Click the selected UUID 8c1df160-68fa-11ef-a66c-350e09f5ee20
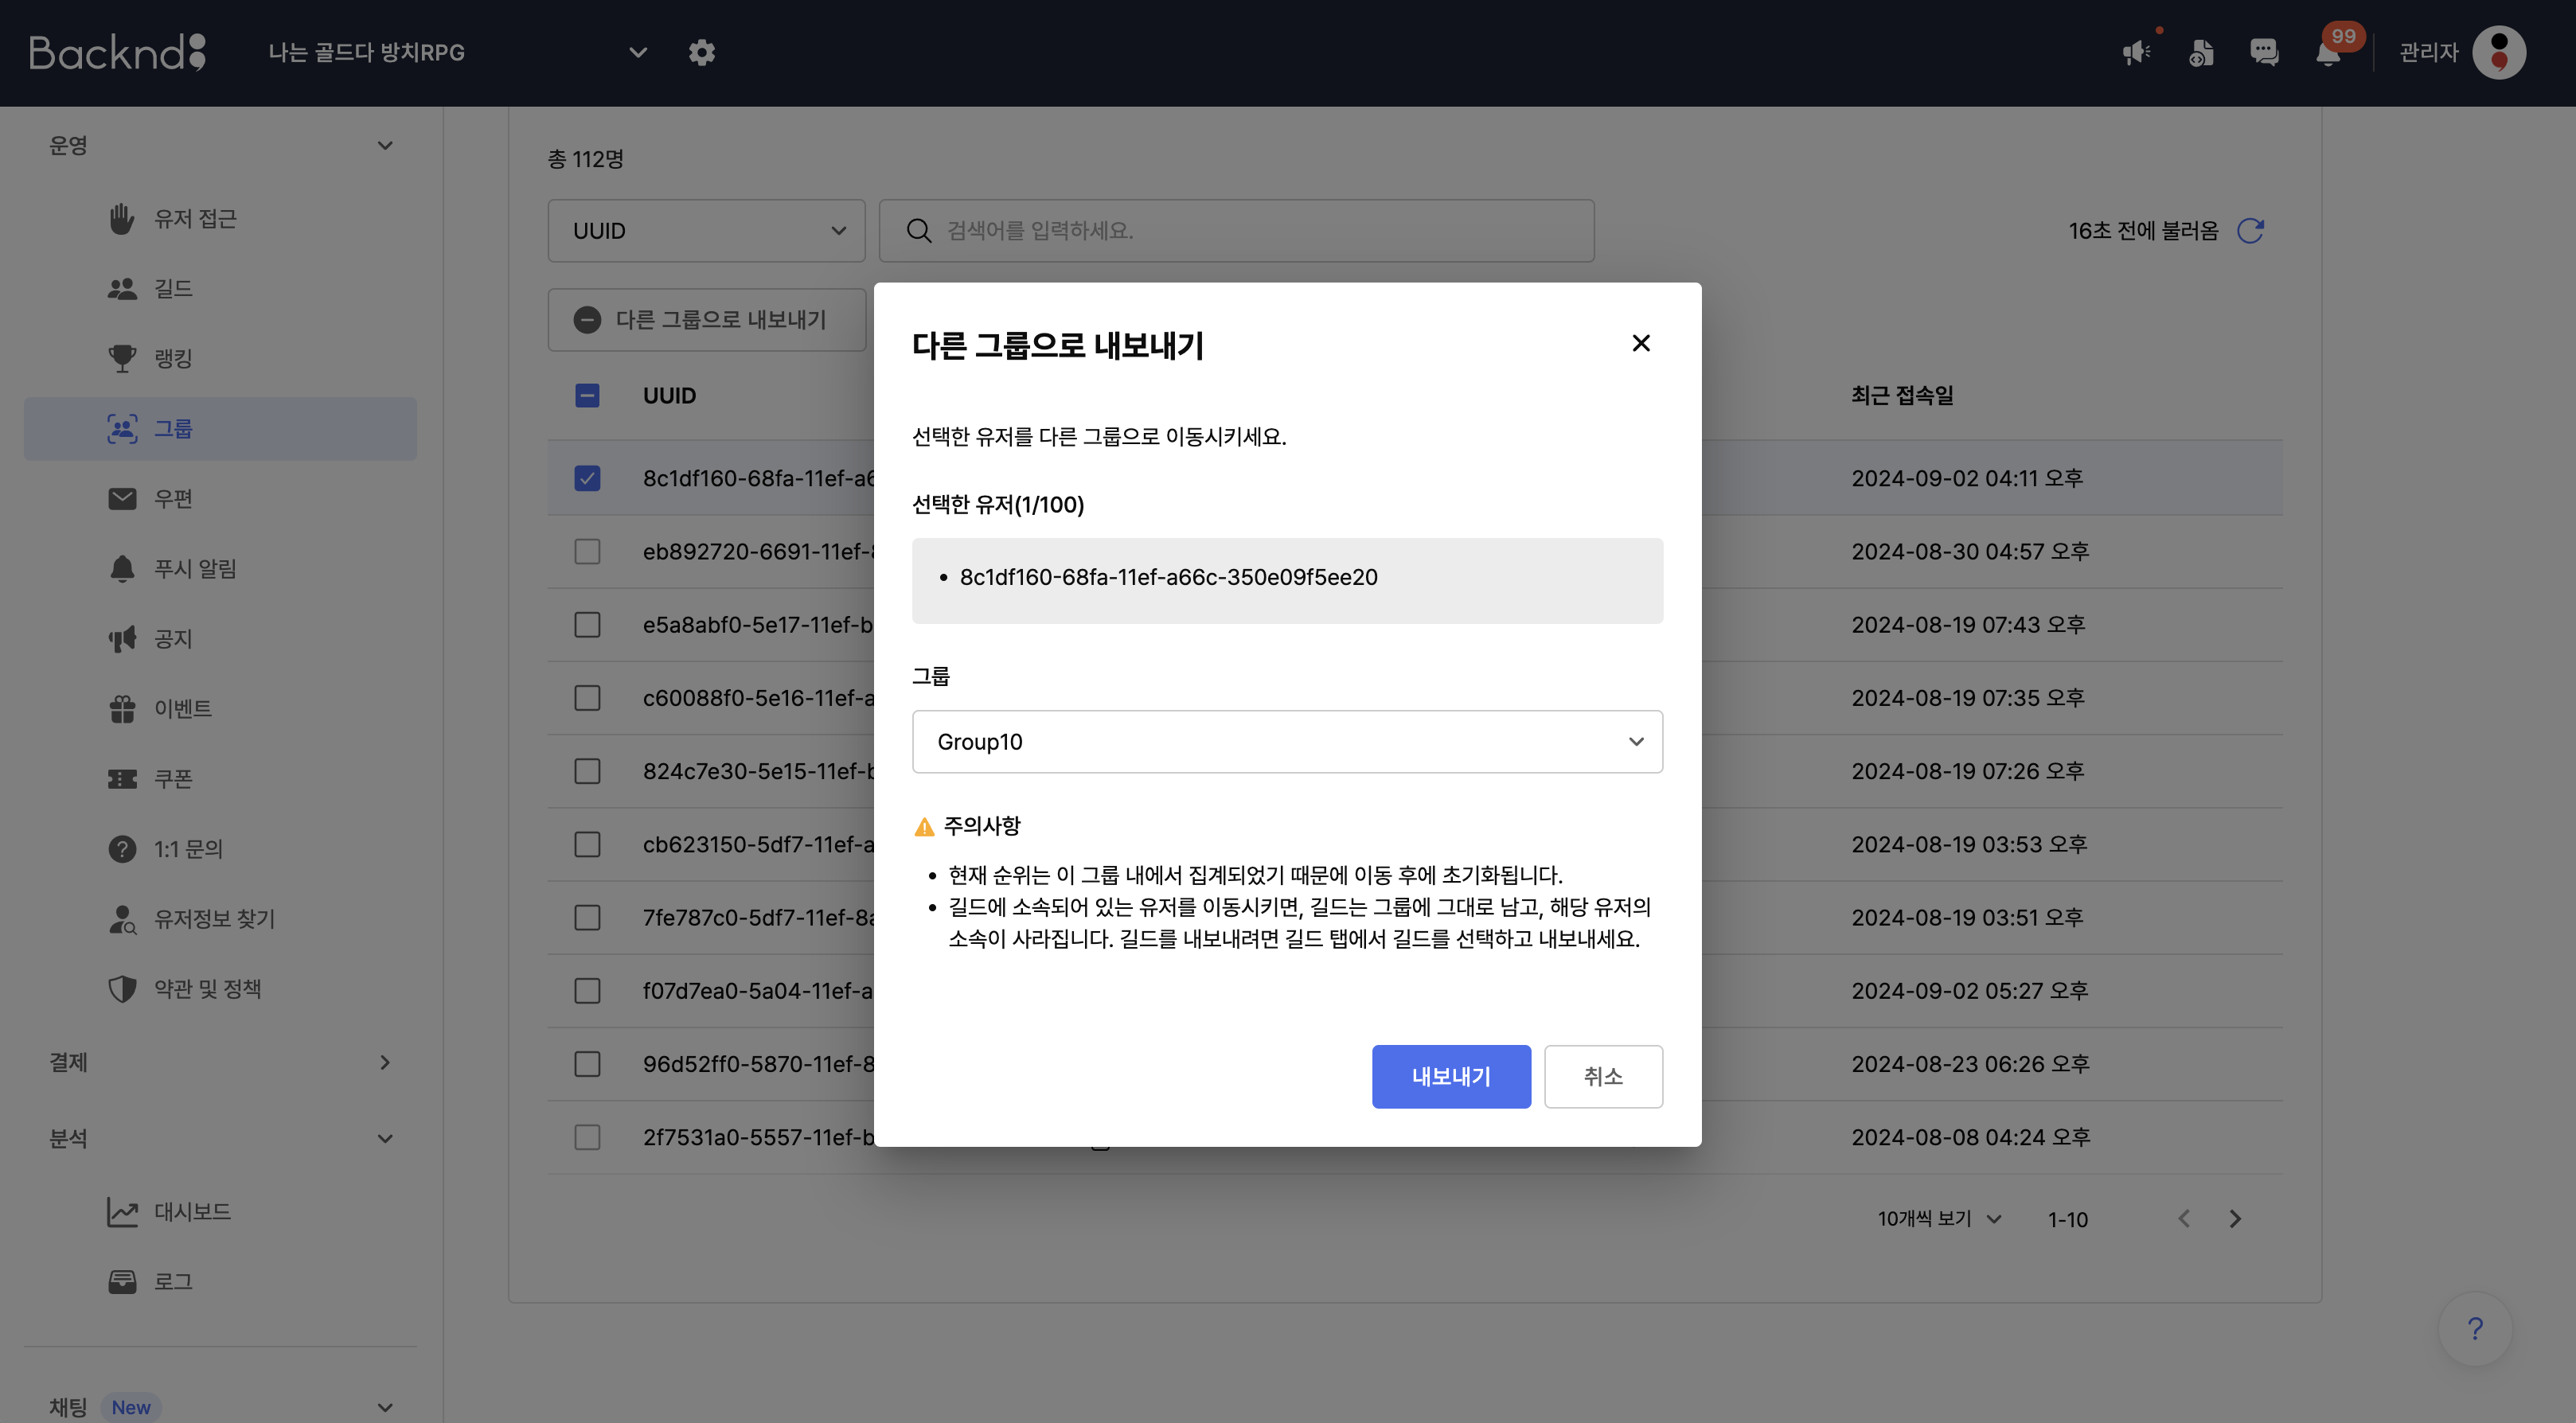 coord(1168,577)
